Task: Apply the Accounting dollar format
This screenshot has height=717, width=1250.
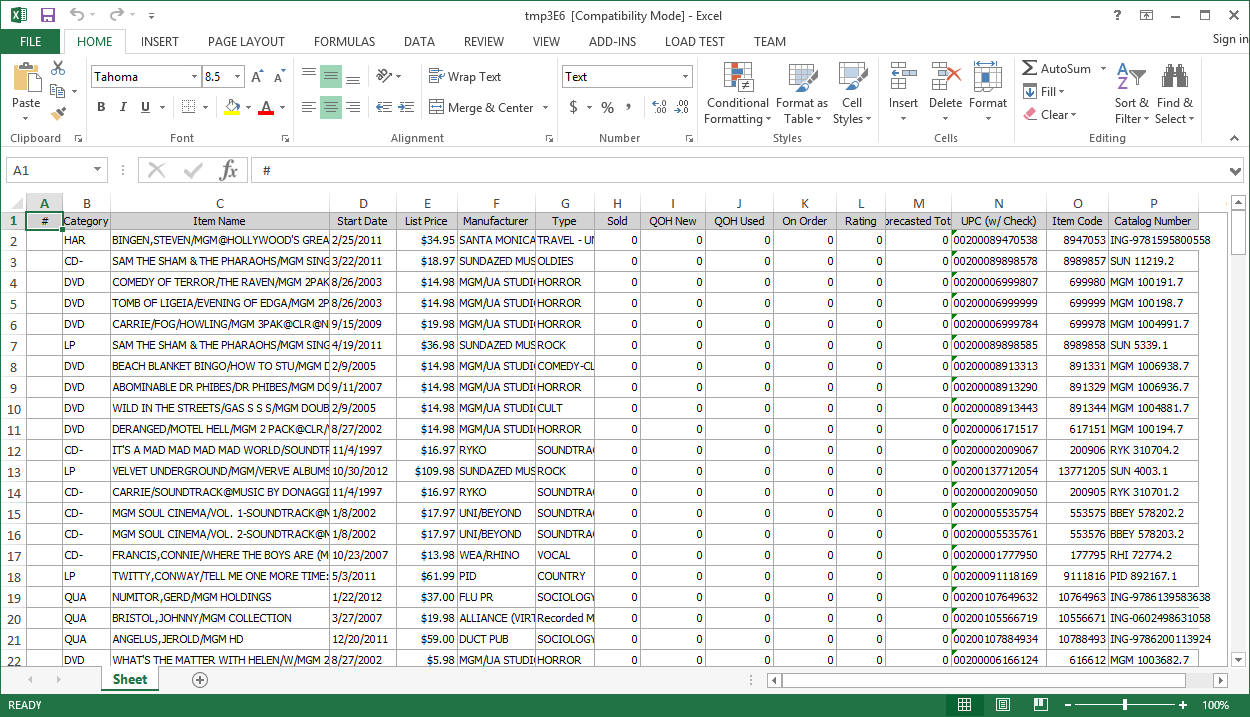Action: [x=573, y=107]
